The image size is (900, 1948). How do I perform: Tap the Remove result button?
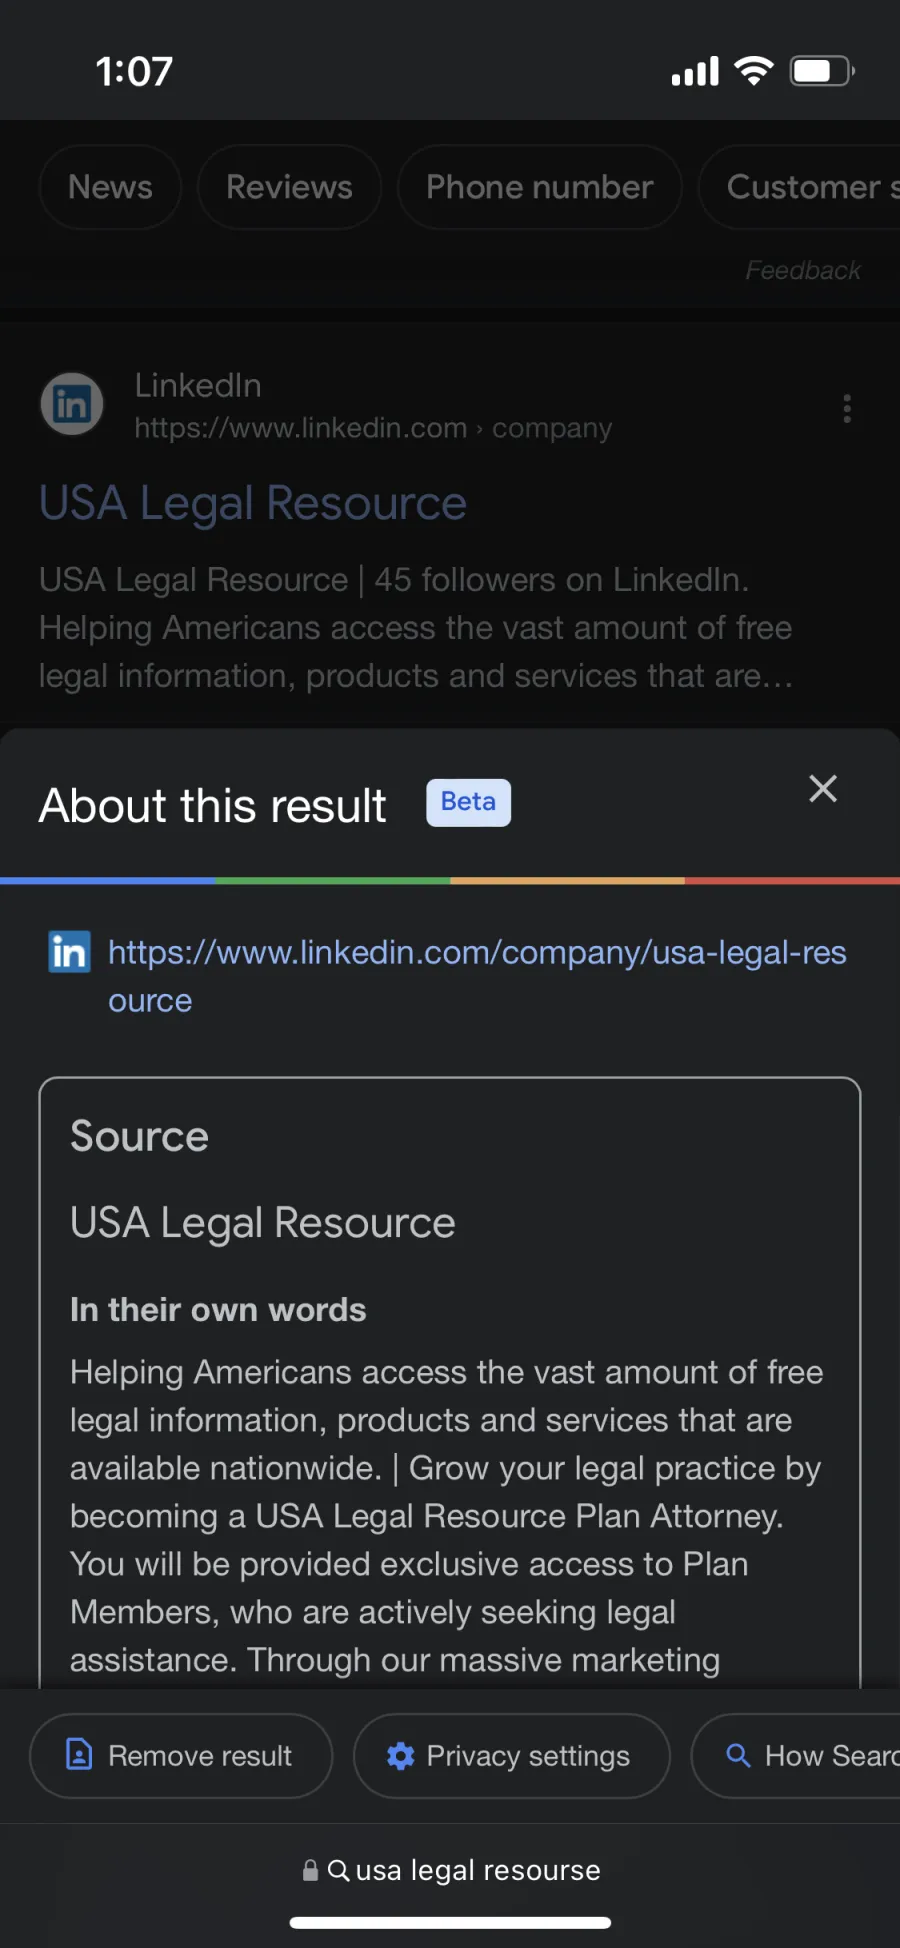181,1755
